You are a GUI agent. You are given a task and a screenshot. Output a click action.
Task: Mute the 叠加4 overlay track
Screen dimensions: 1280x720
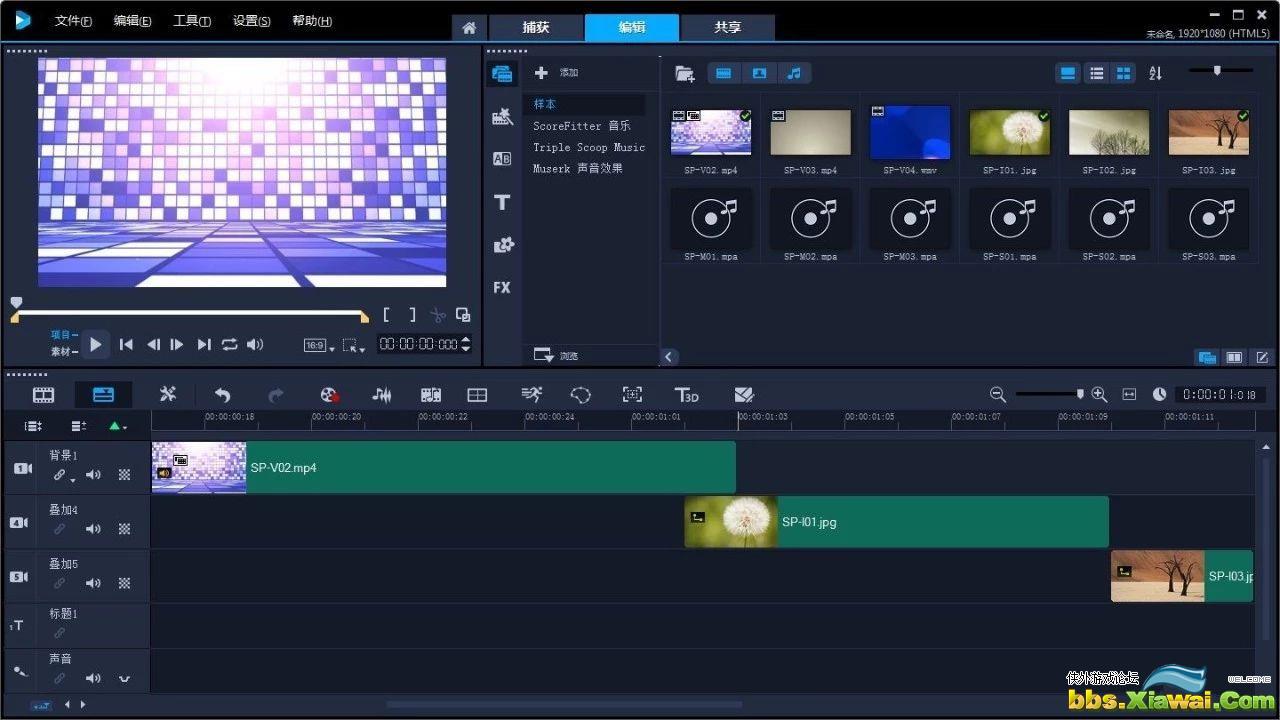(93, 529)
